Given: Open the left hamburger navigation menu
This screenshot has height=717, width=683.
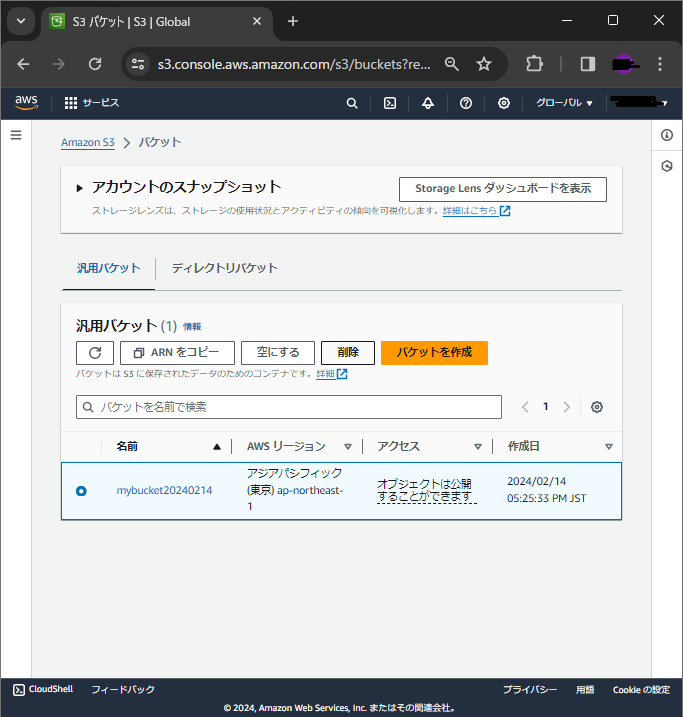Looking at the screenshot, I should tap(16, 135).
